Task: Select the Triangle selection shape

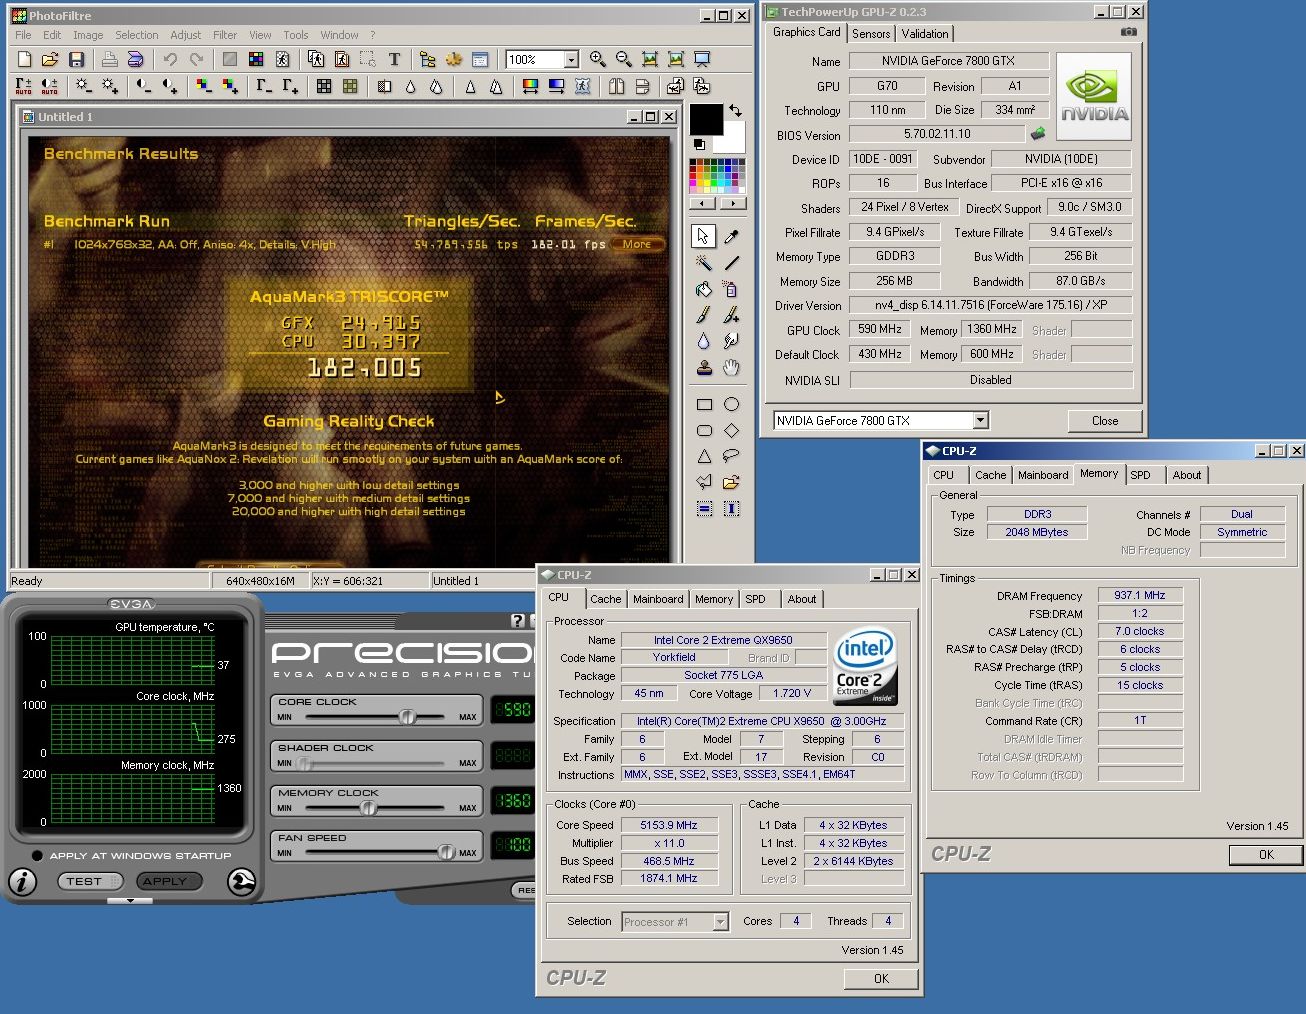Action: 704,456
